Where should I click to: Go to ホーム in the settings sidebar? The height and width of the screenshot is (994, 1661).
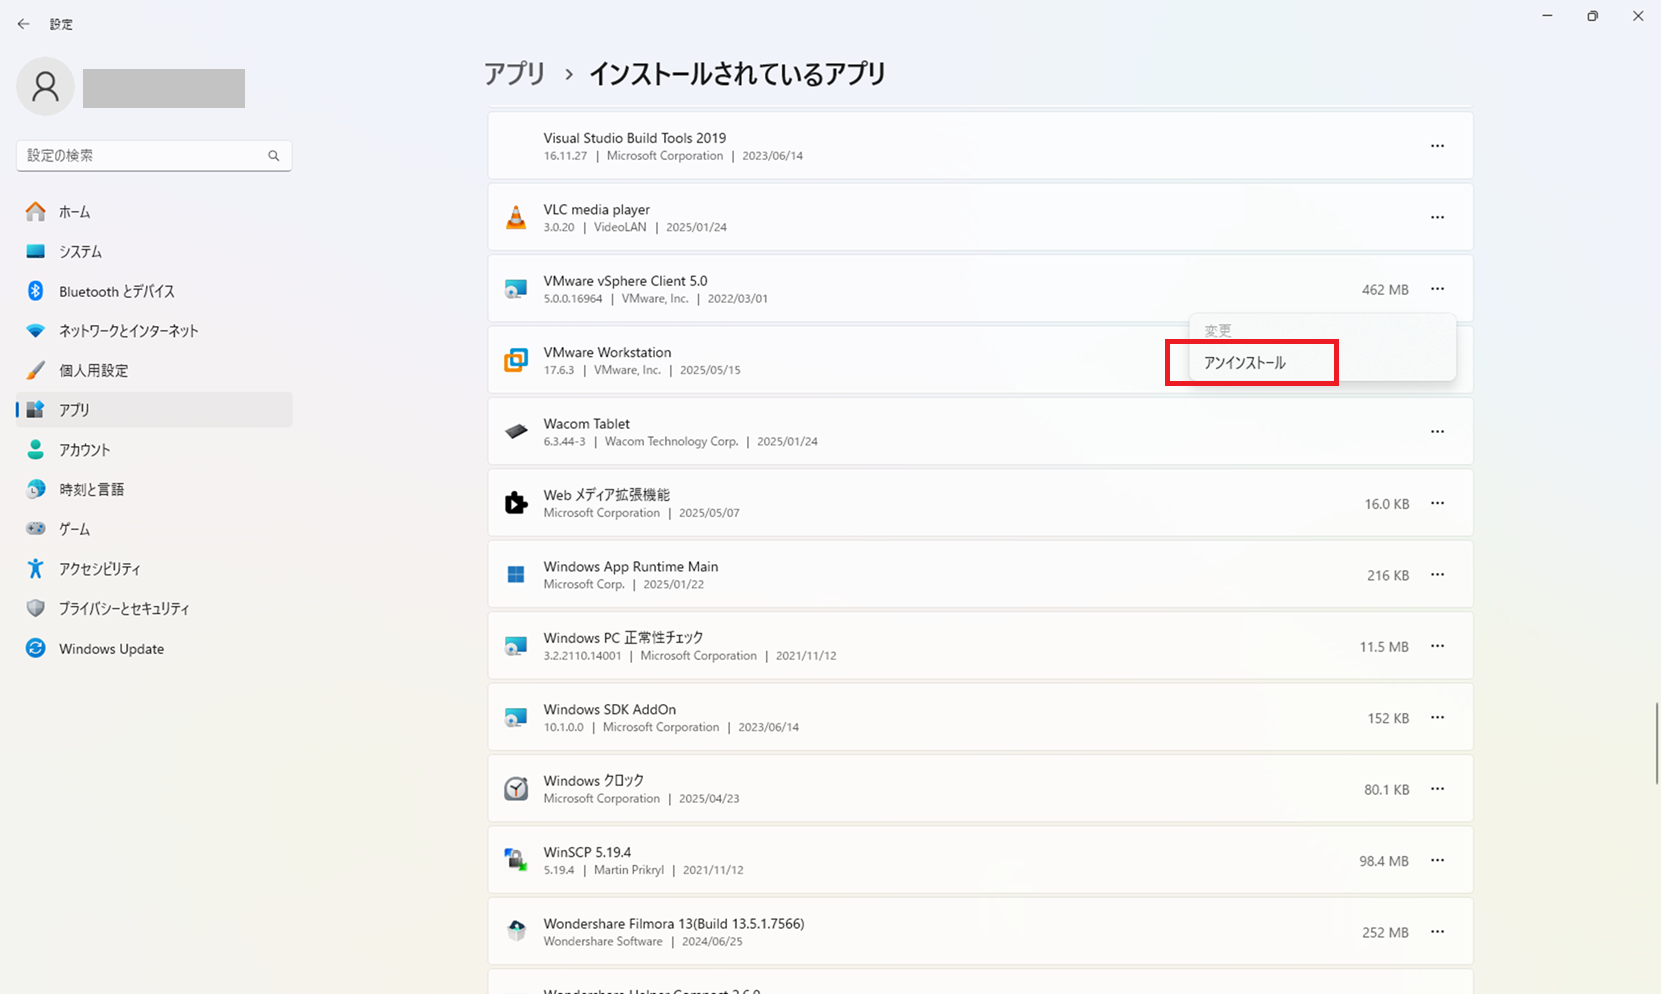154,212
